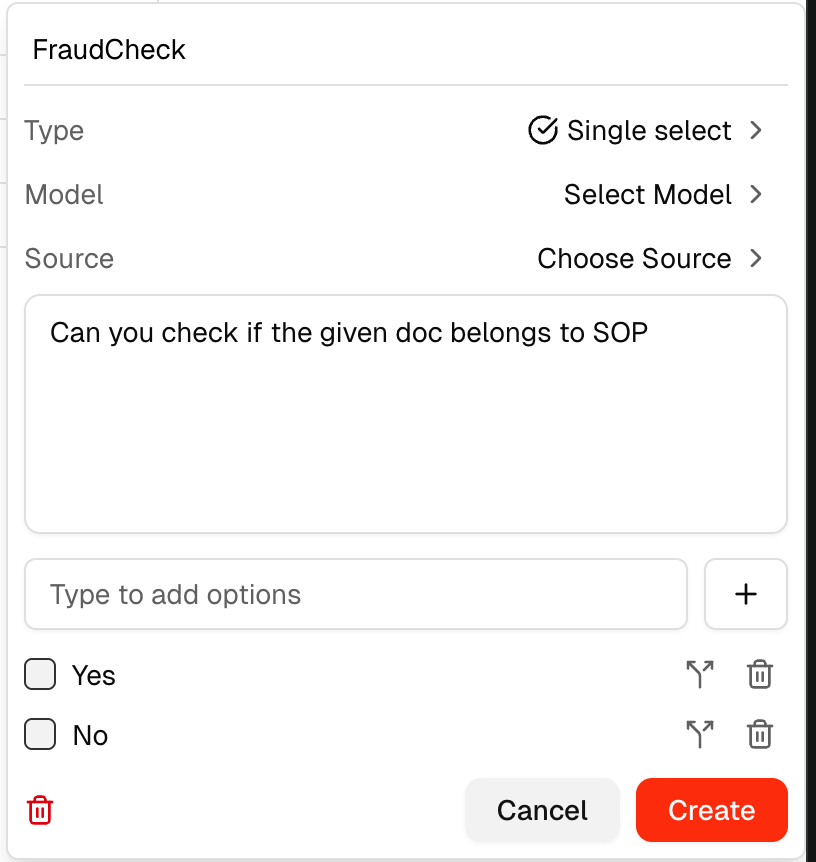Click the FraudCheck name field
This screenshot has height=862, width=816.
click(x=400, y=50)
